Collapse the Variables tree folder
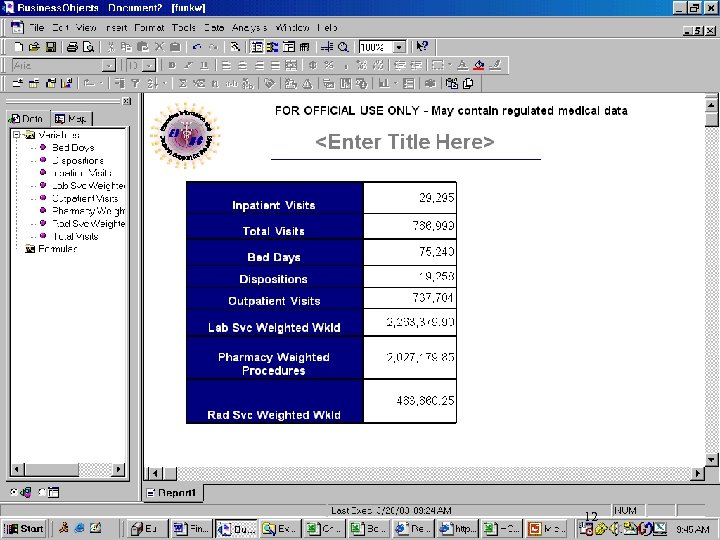The width and height of the screenshot is (720, 540). tap(17, 135)
